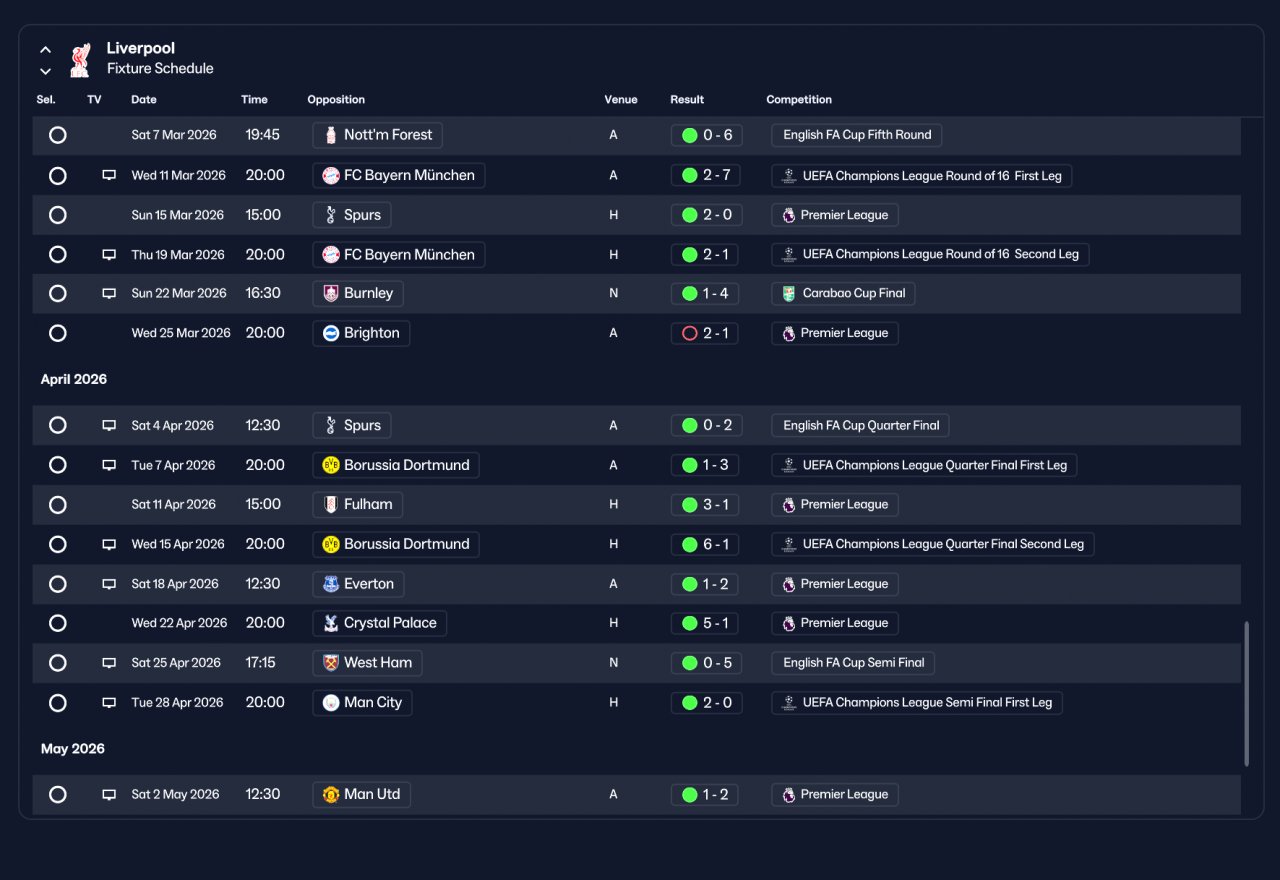The image size is (1280, 880).
Task: Click the Fulham club badge icon
Action: (331, 505)
